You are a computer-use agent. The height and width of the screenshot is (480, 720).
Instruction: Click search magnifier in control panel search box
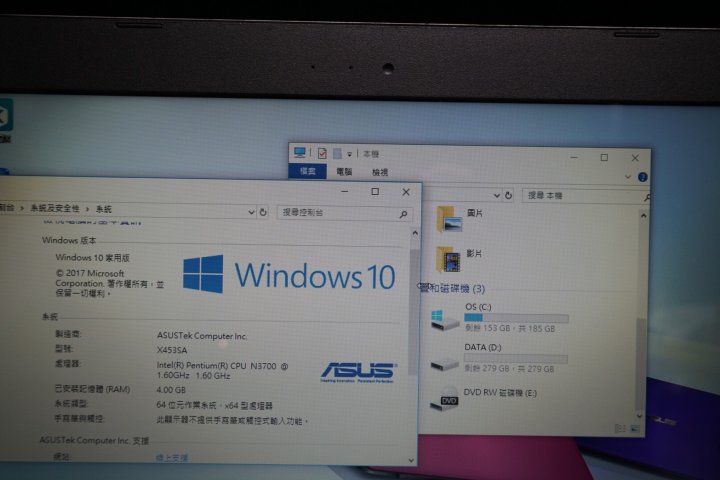(403, 214)
